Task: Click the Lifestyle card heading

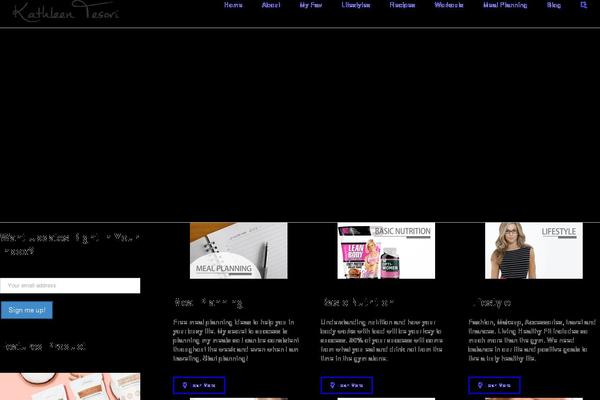Action: 492,303
